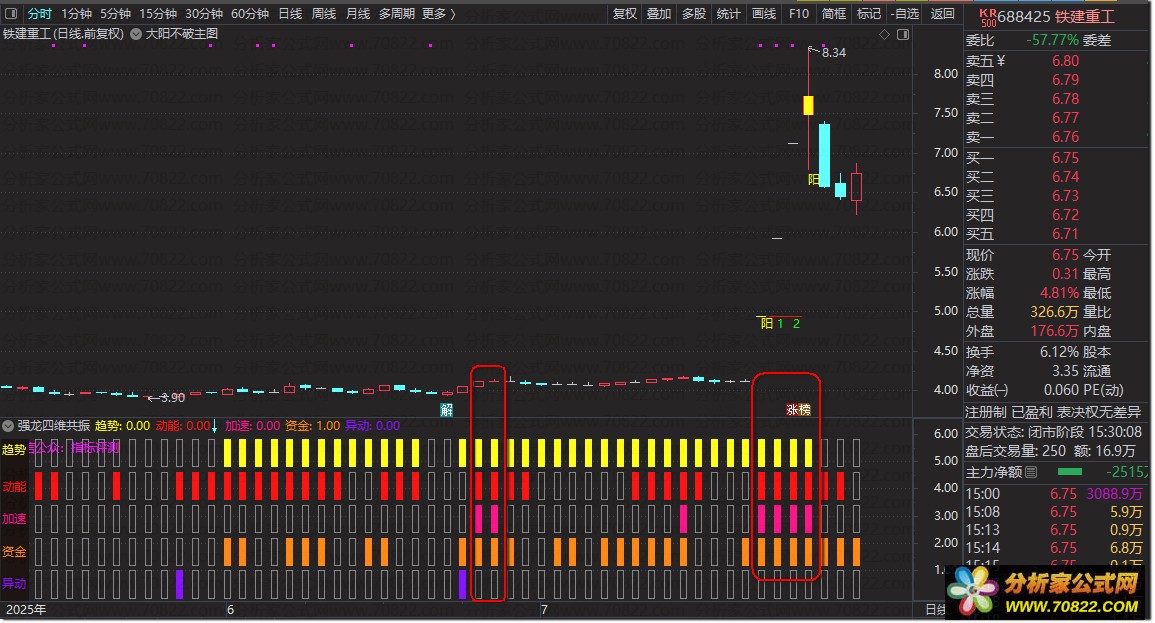Viewport: 1155px width, 623px height.
Task: Click the 2025年 date axis label
Action: pyautogui.click(x=26, y=610)
